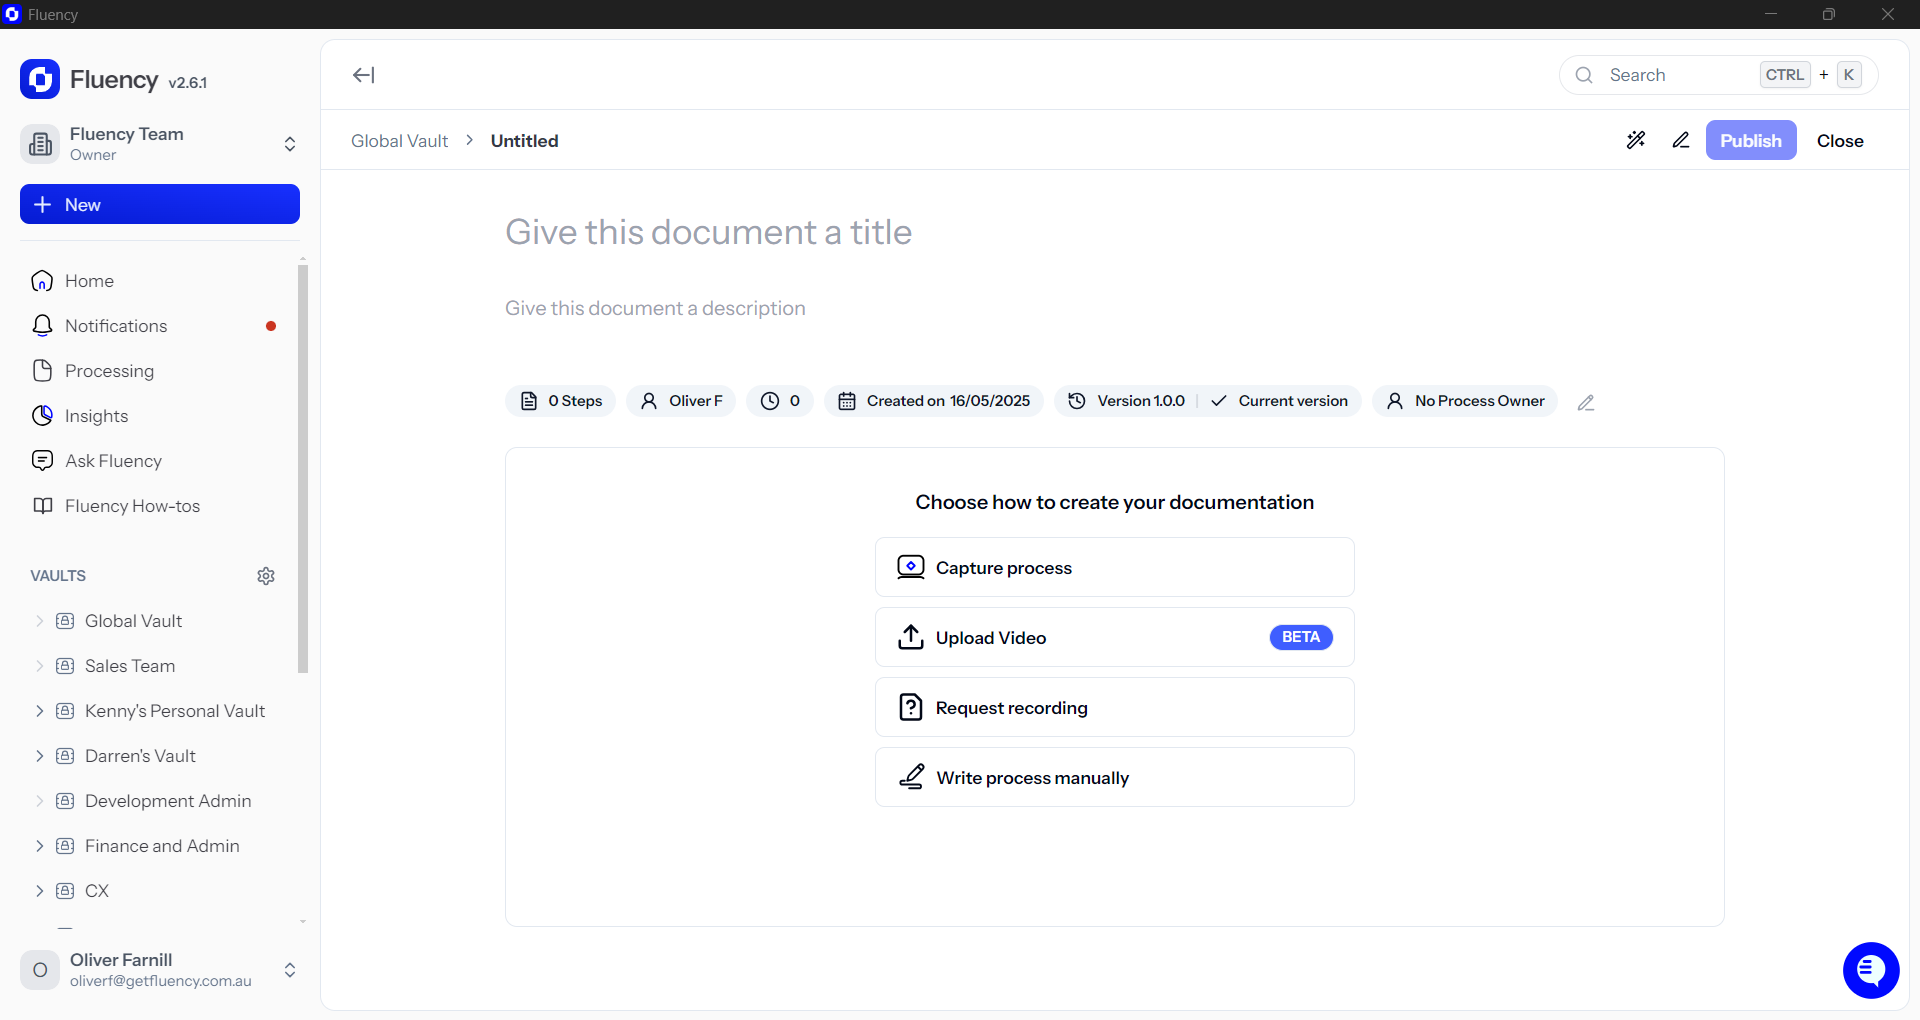This screenshot has width=1920, height=1020.
Task: Select Darren's Vault in the sidebar
Action: click(140, 756)
